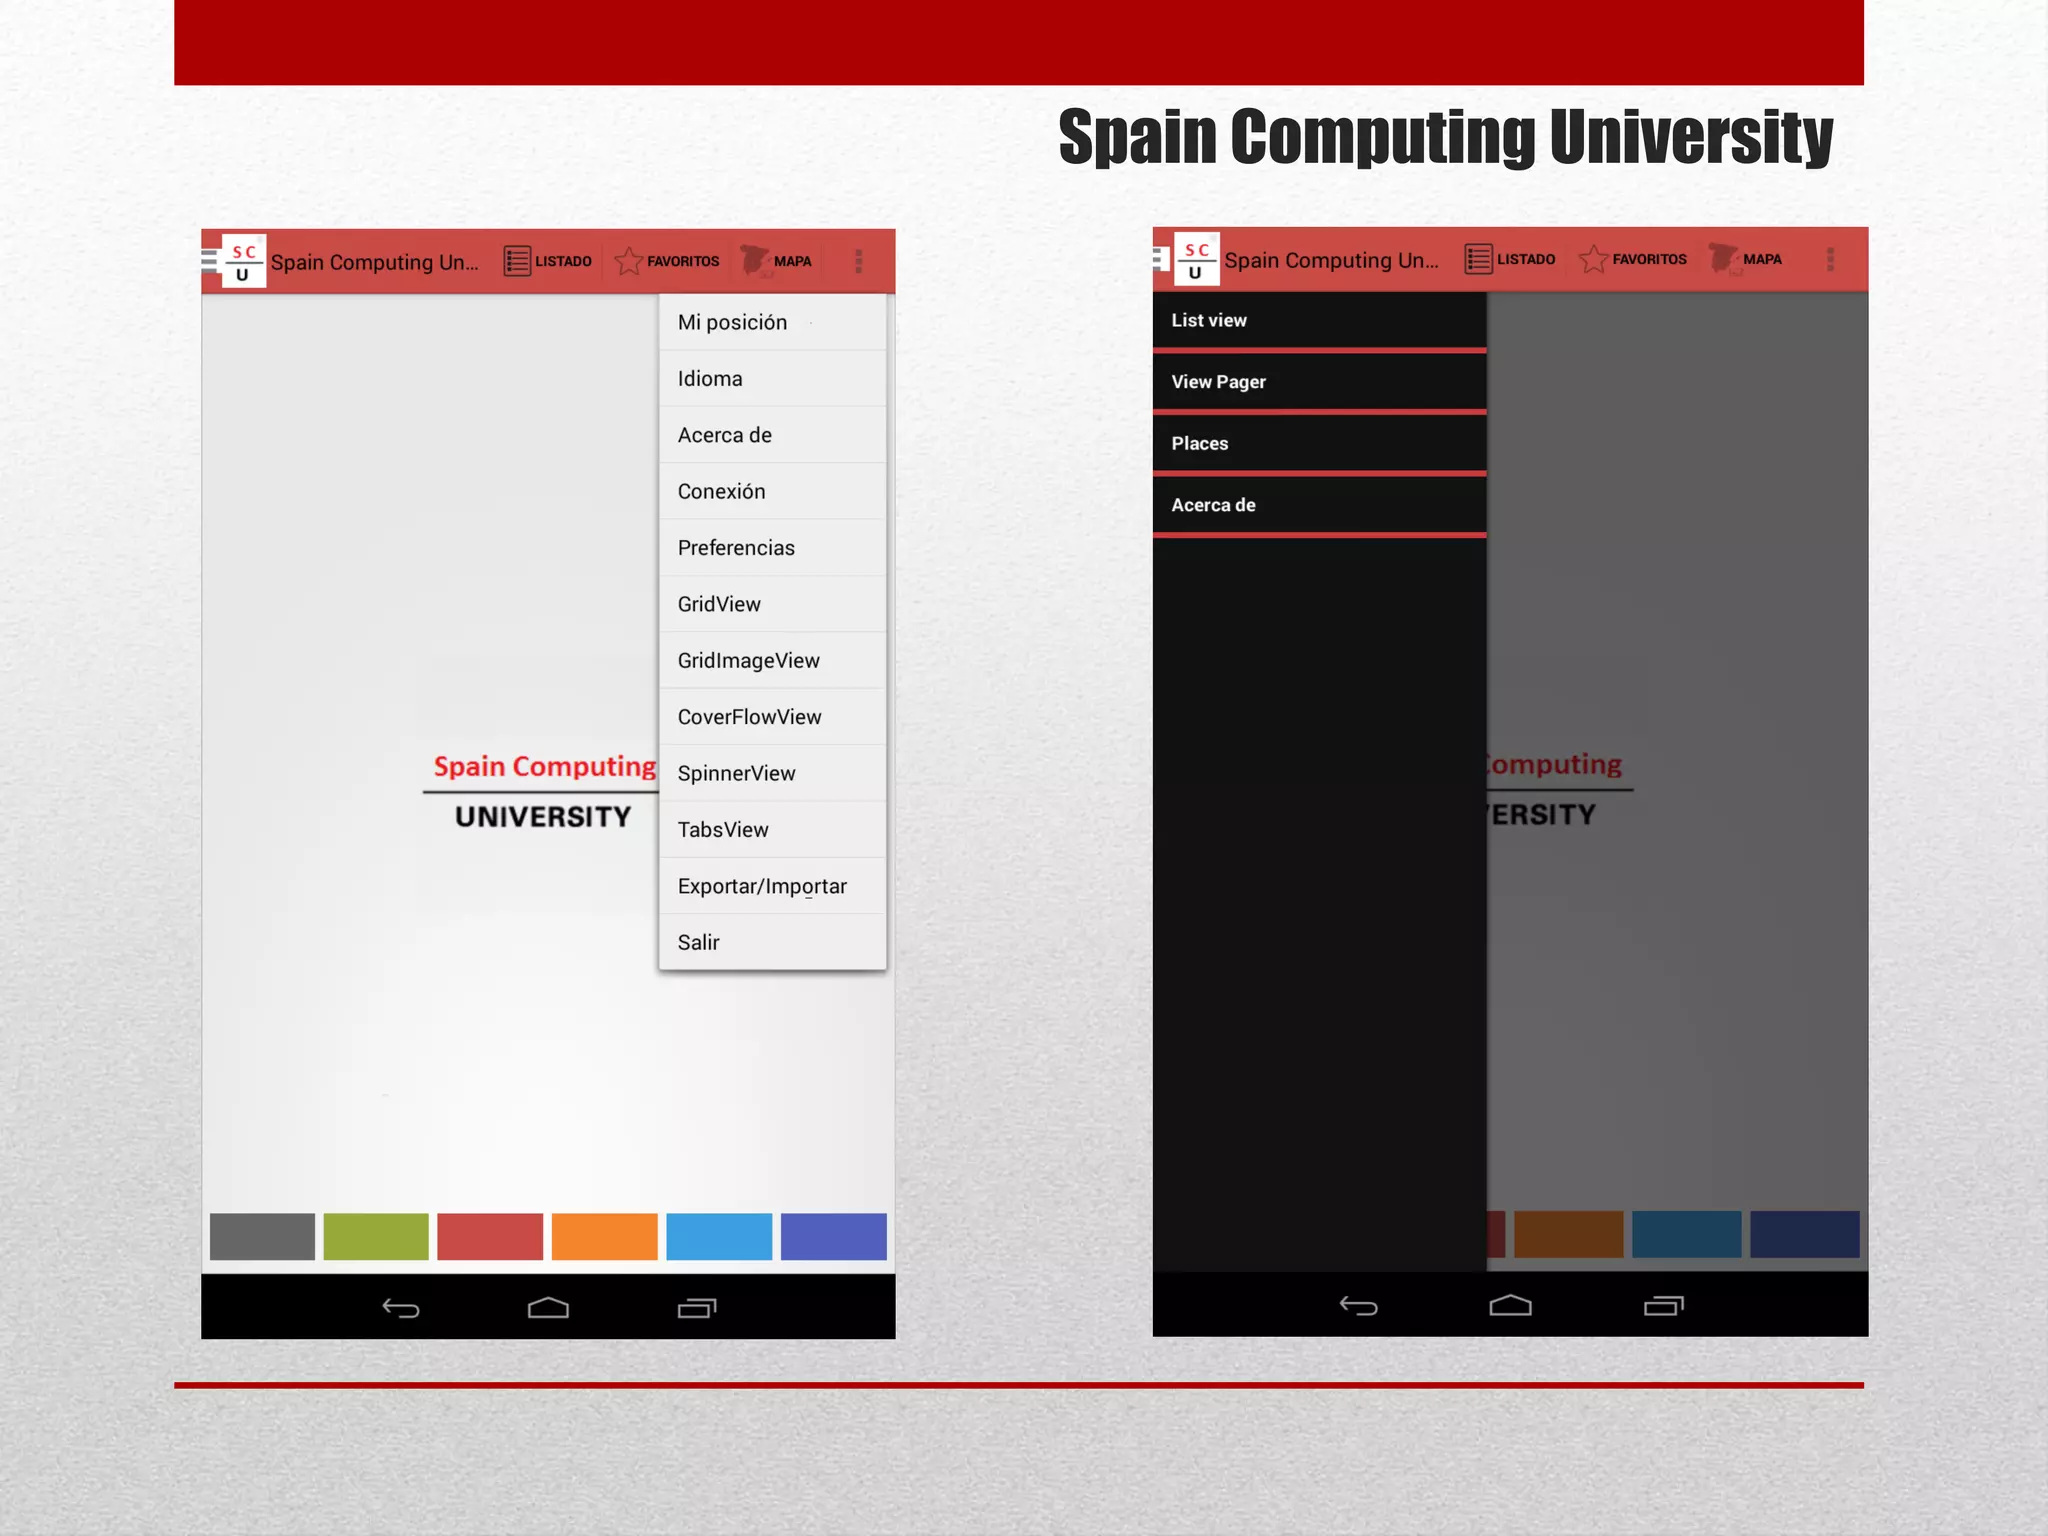2048x1536 pixels.
Task: Tap Spain Computing Un... title in left phone
Action: pos(375,262)
